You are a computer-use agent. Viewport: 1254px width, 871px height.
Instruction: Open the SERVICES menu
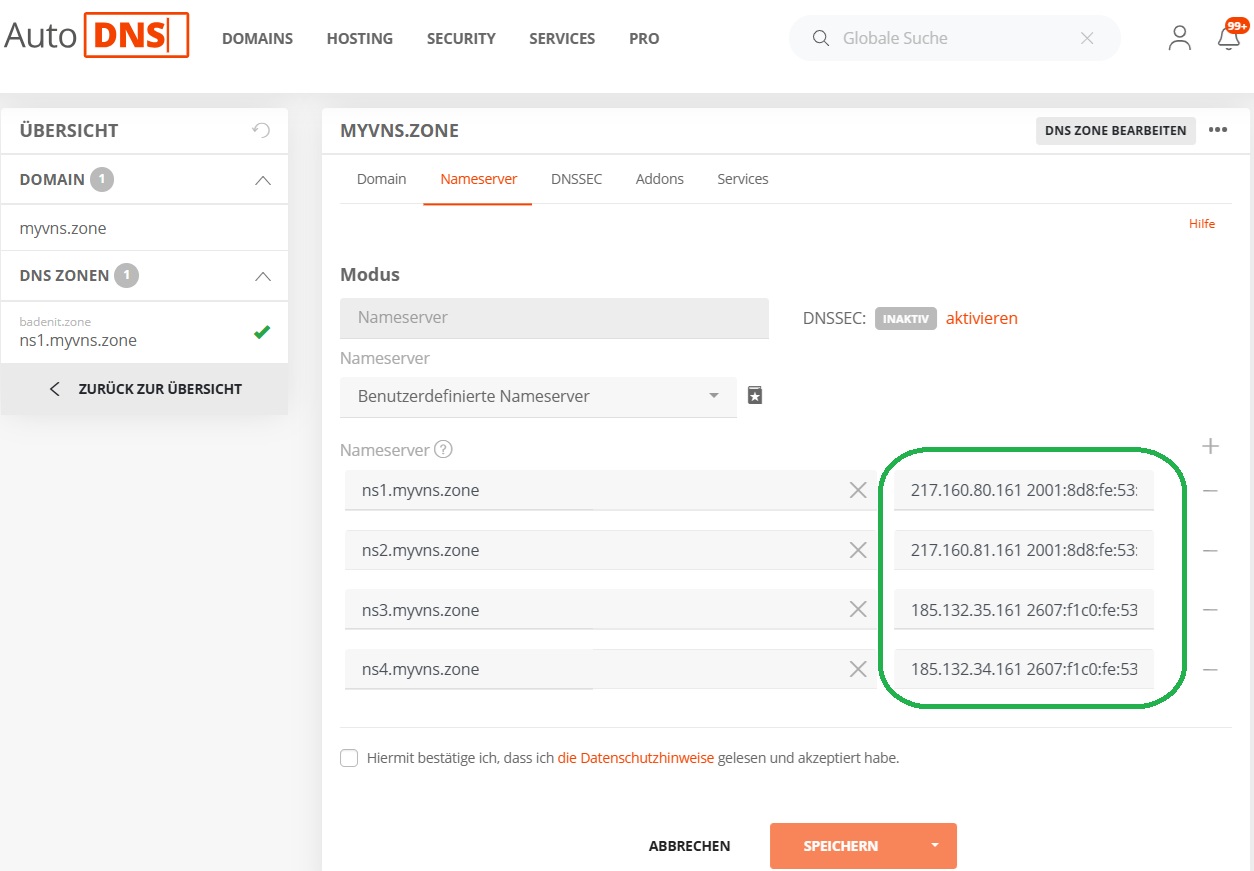(562, 38)
